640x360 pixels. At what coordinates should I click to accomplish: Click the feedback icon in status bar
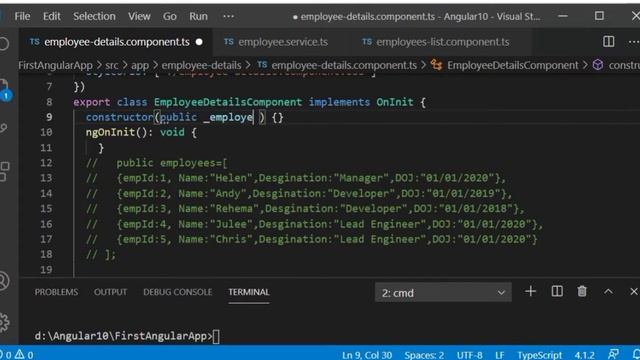(x=613, y=354)
